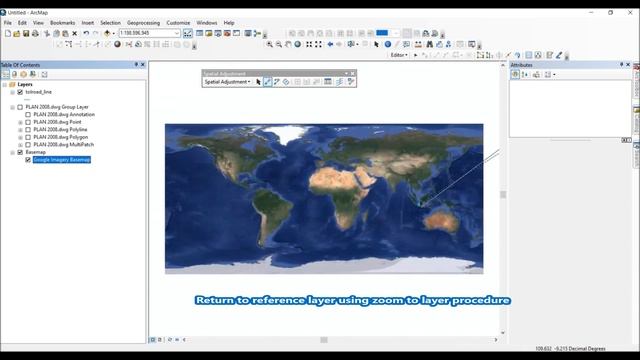Check PLAN 2008.dwg MultiPatch layer
Viewport: 640px width, 360px height.
tap(28, 144)
